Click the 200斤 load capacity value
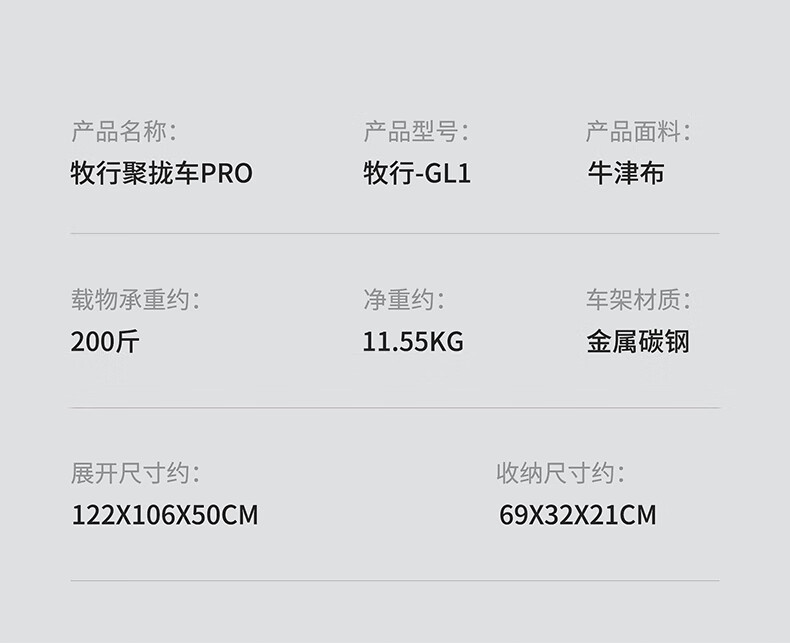This screenshot has width=790, height=643. (x=105, y=343)
